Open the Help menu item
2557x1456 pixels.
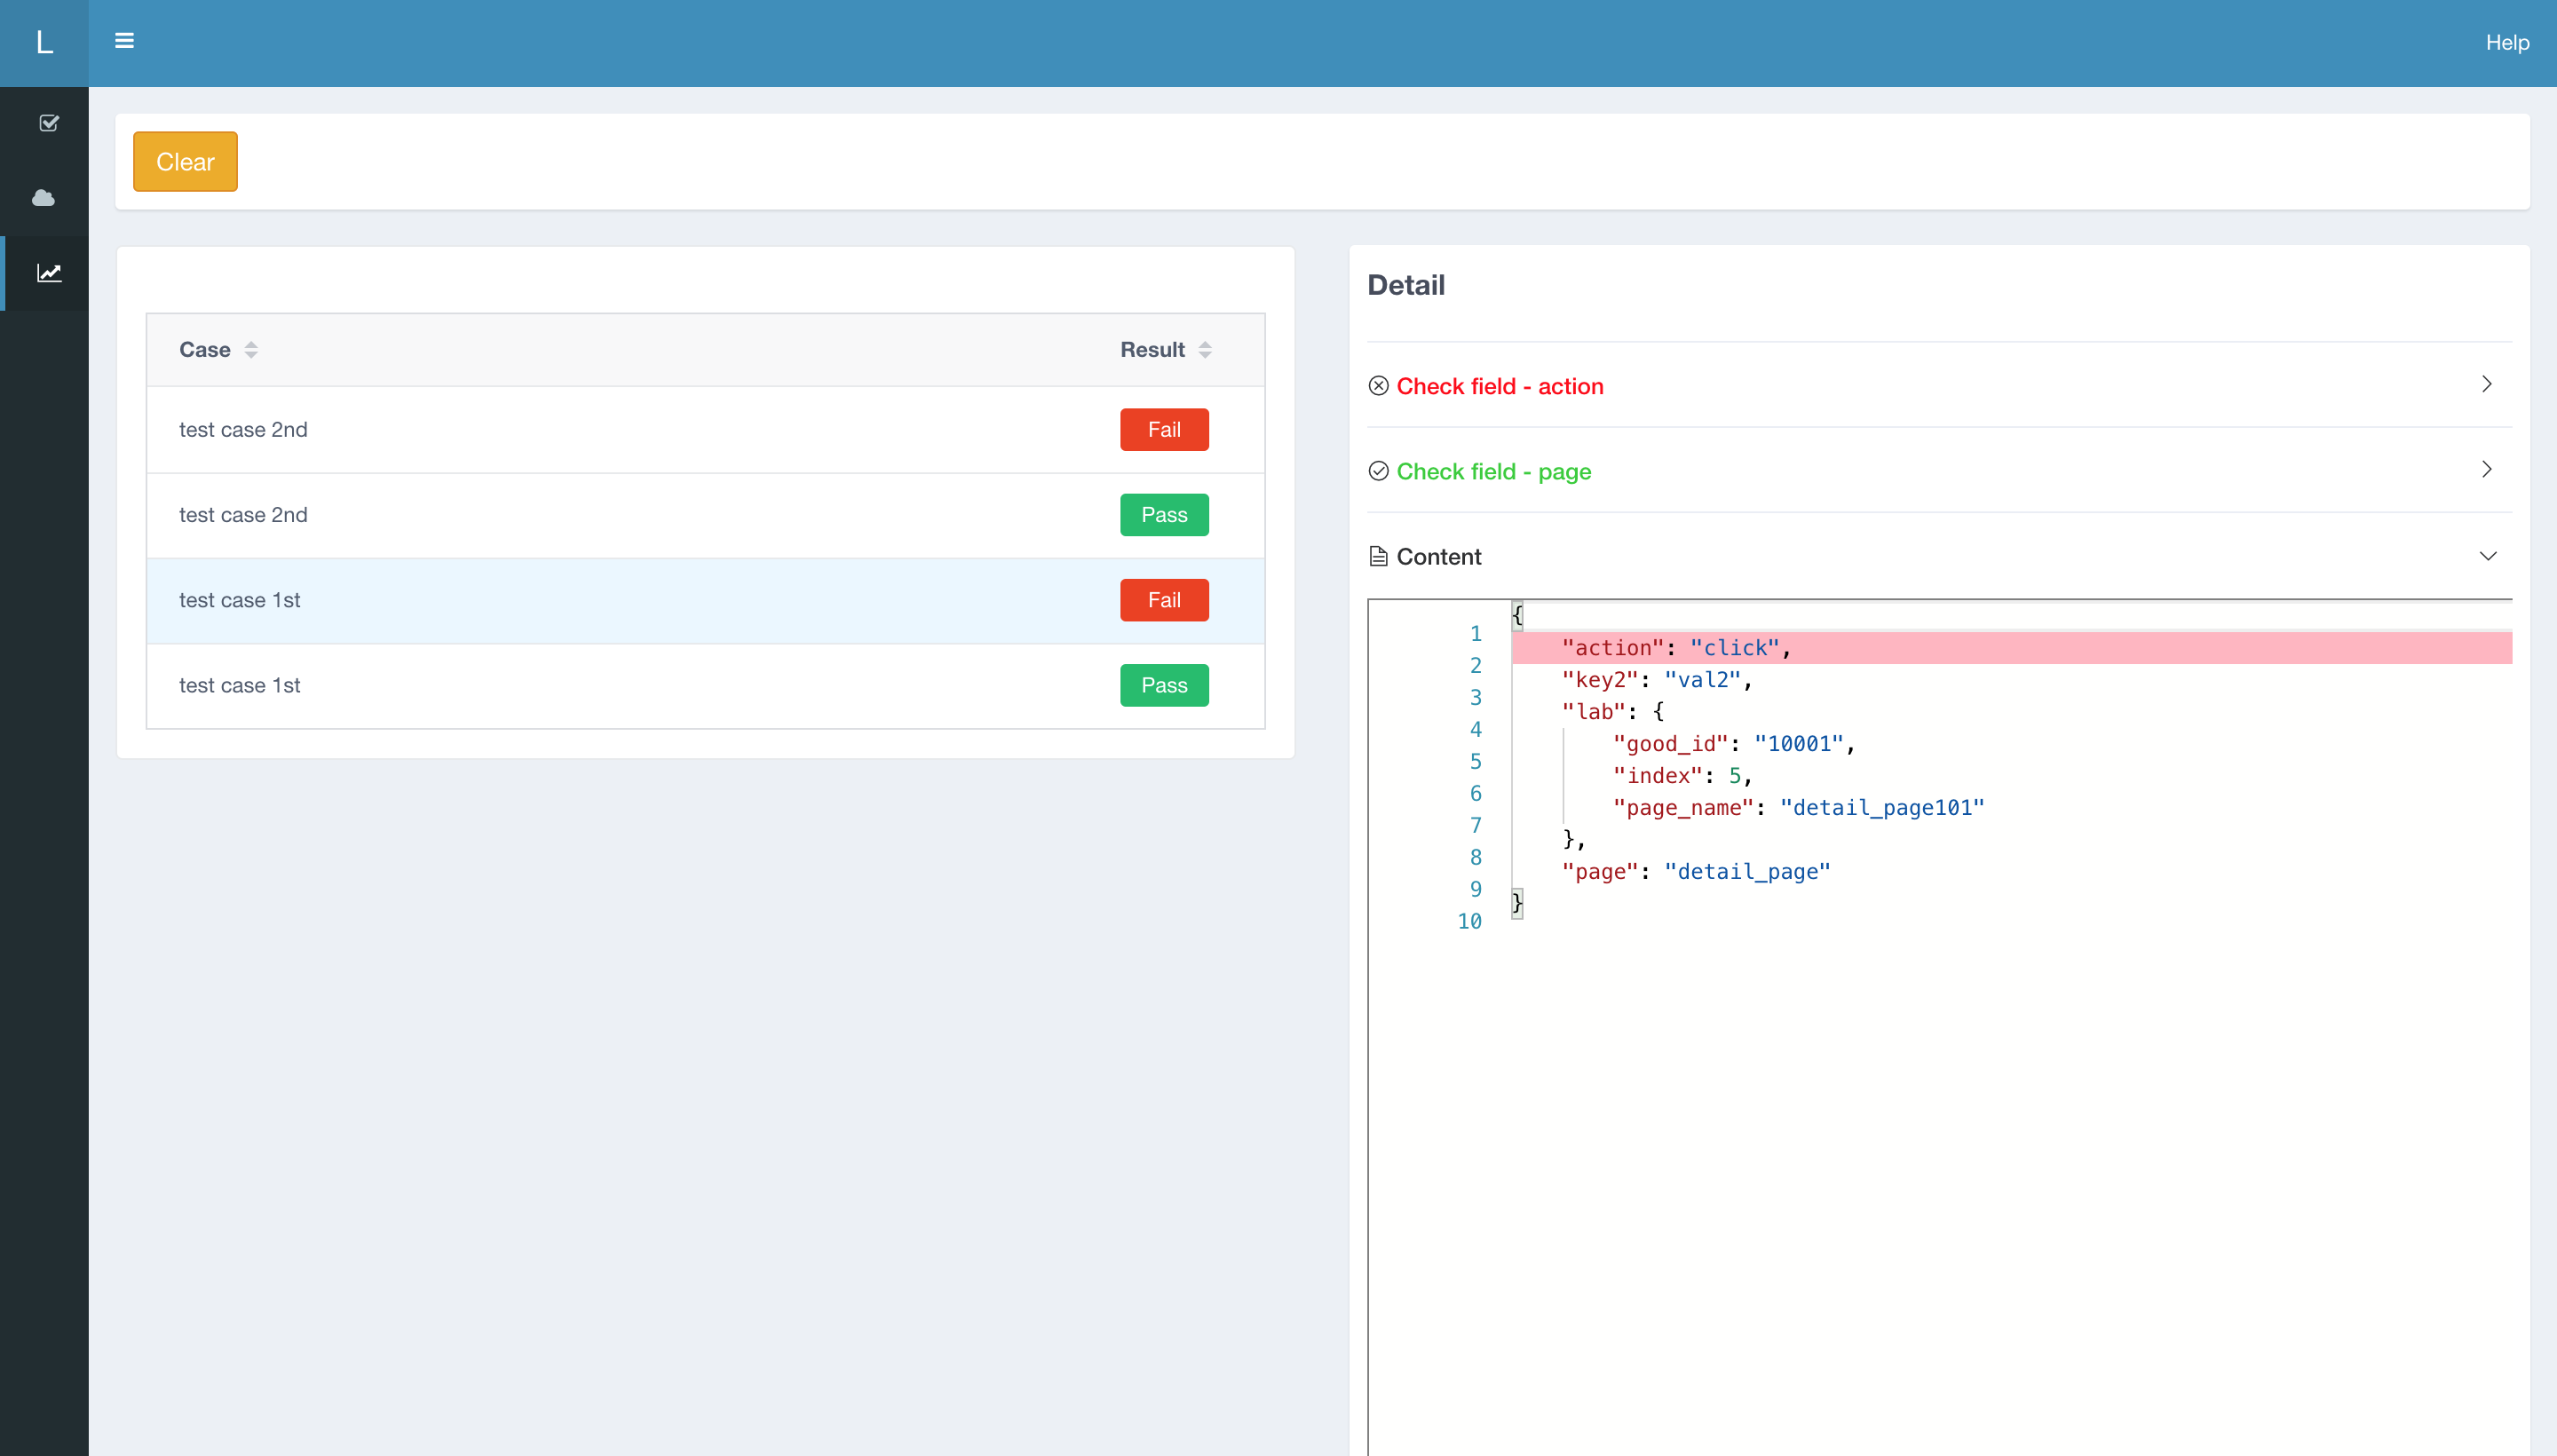[x=2506, y=43]
